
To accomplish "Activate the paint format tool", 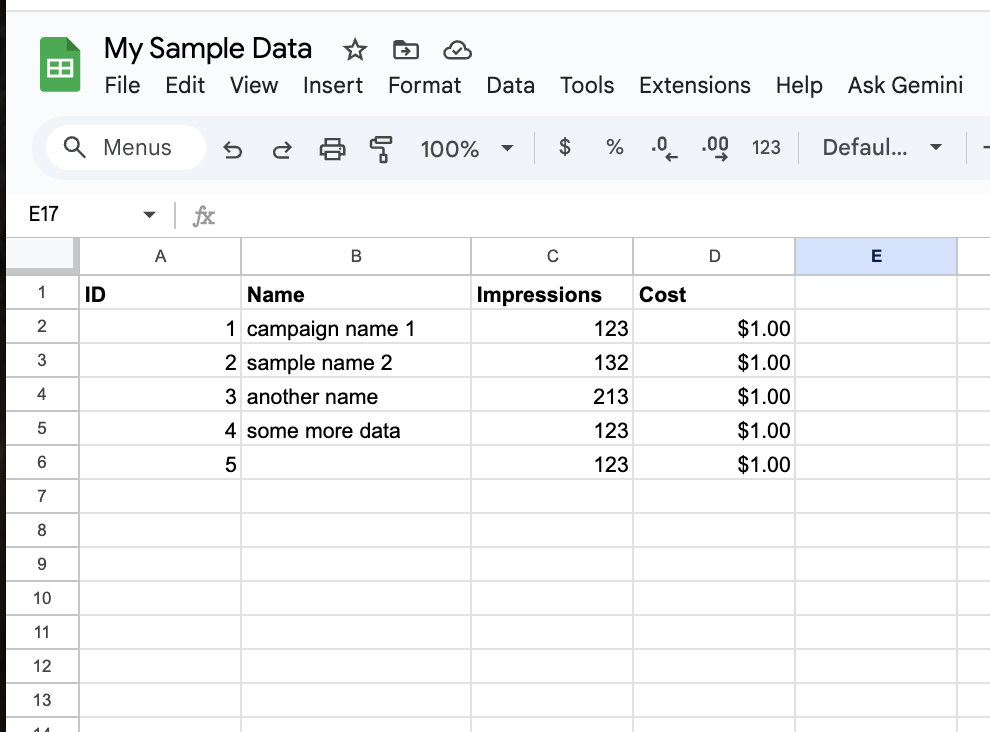I will 381,149.
